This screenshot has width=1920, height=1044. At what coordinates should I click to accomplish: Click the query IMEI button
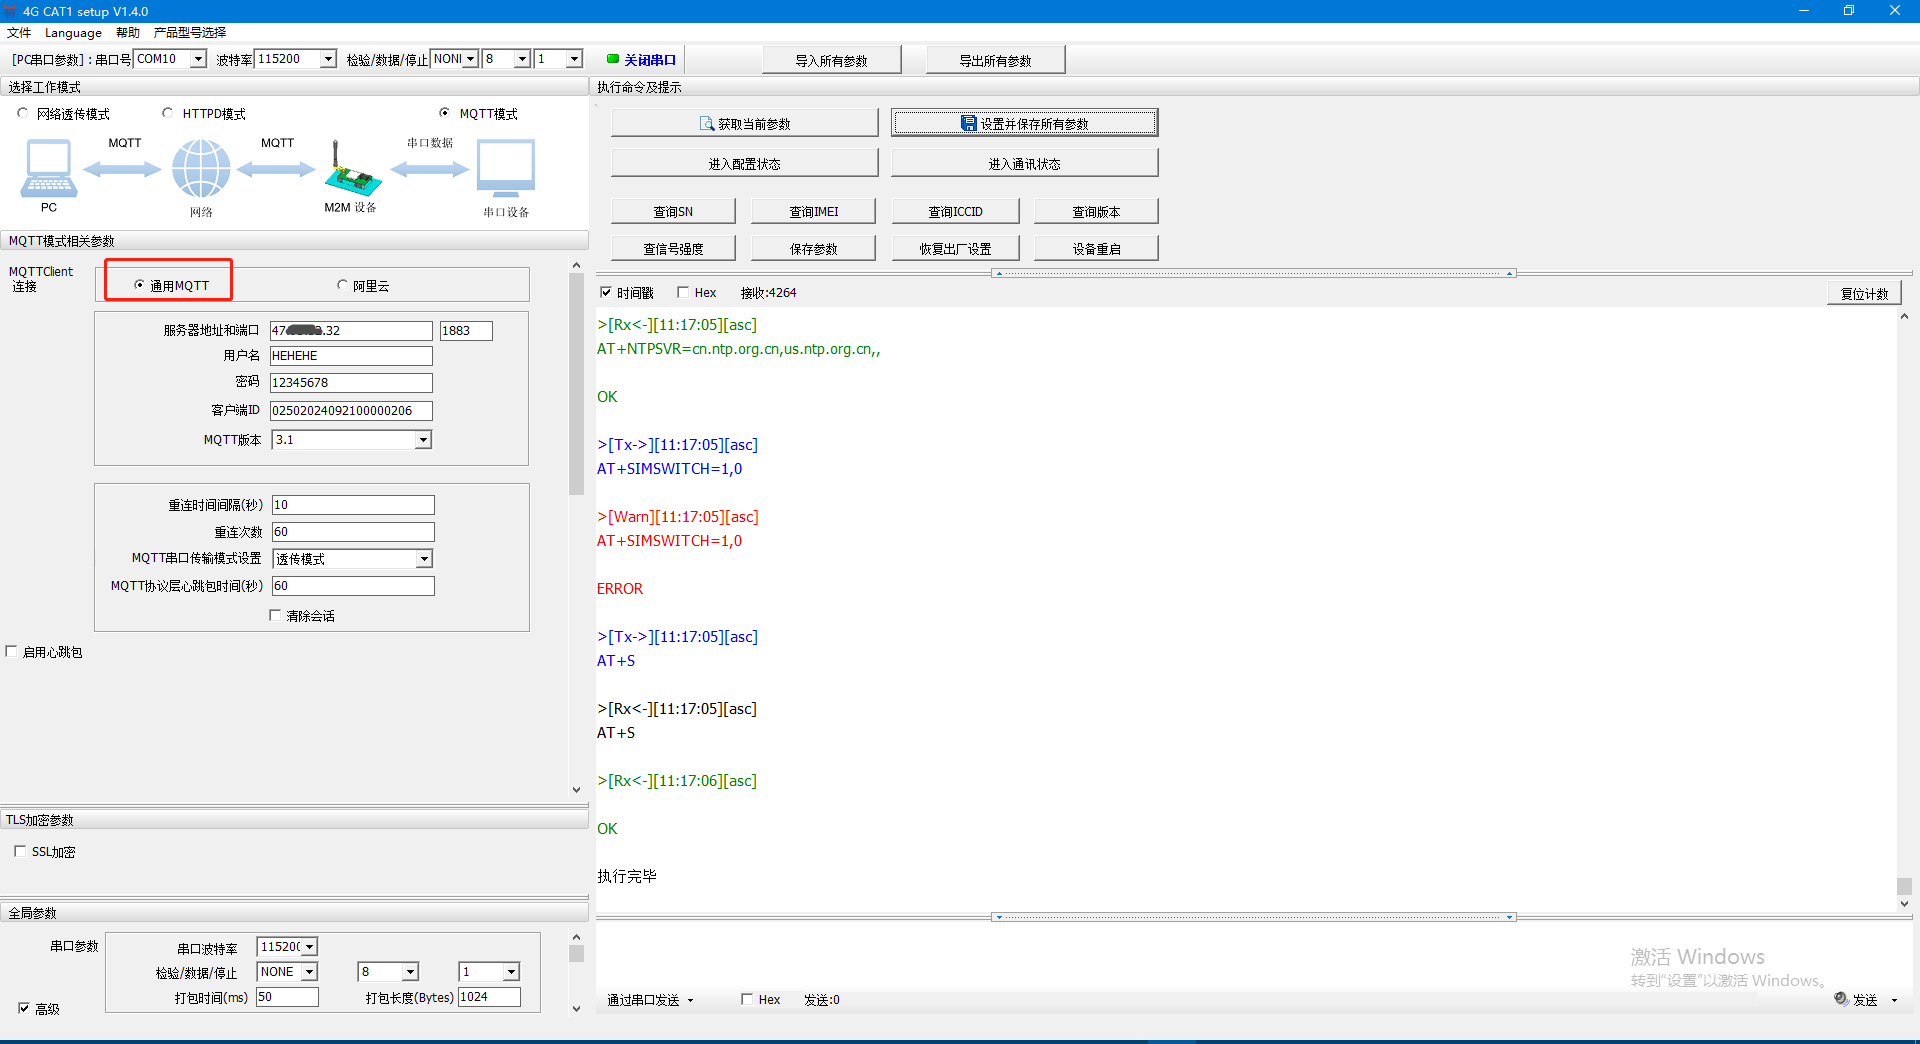[x=813, y=212]
